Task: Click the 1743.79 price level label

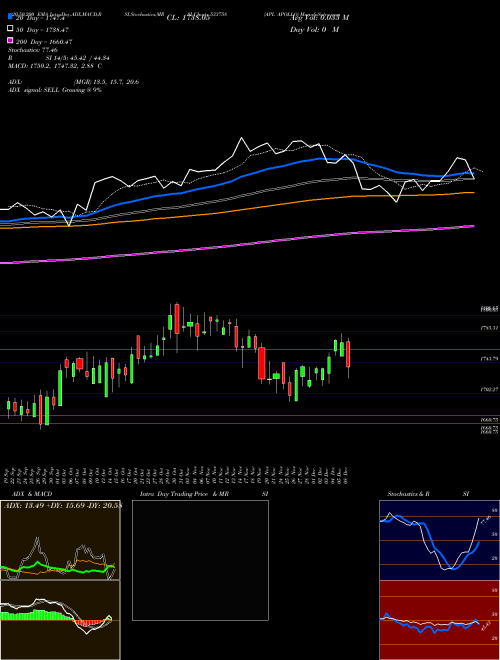Action: (490, 359)
